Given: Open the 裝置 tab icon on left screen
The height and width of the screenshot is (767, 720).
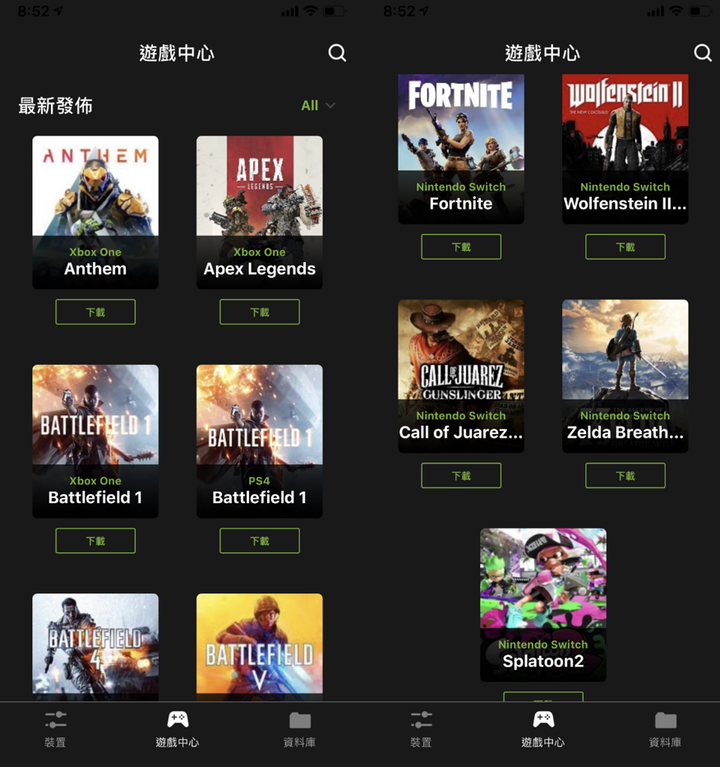Looking at the screenshot, I should [56, 720].
